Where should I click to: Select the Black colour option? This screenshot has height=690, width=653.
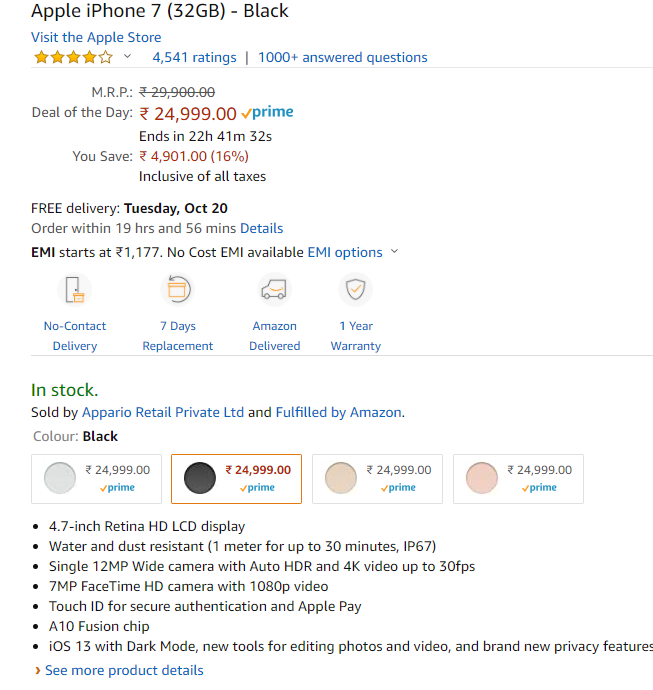(x=236, y=479)
